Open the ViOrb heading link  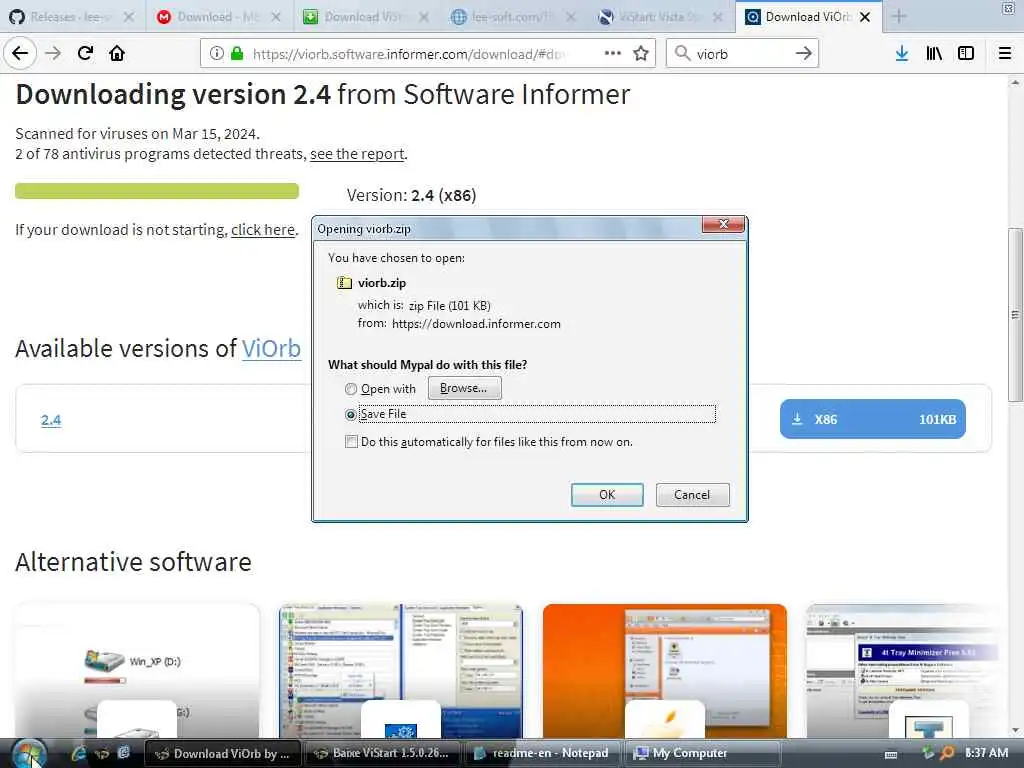pos(271,348)
